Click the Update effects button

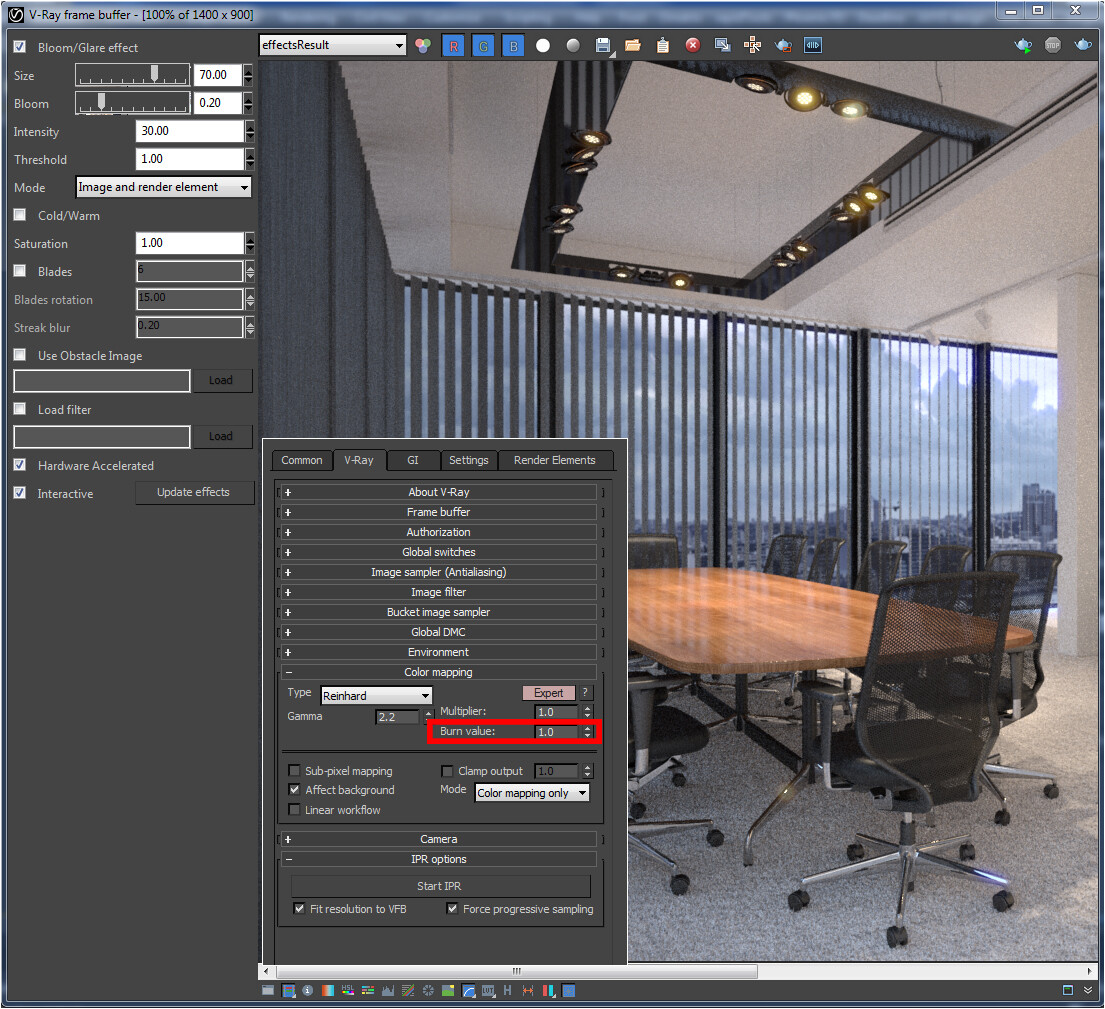point(194,493)
